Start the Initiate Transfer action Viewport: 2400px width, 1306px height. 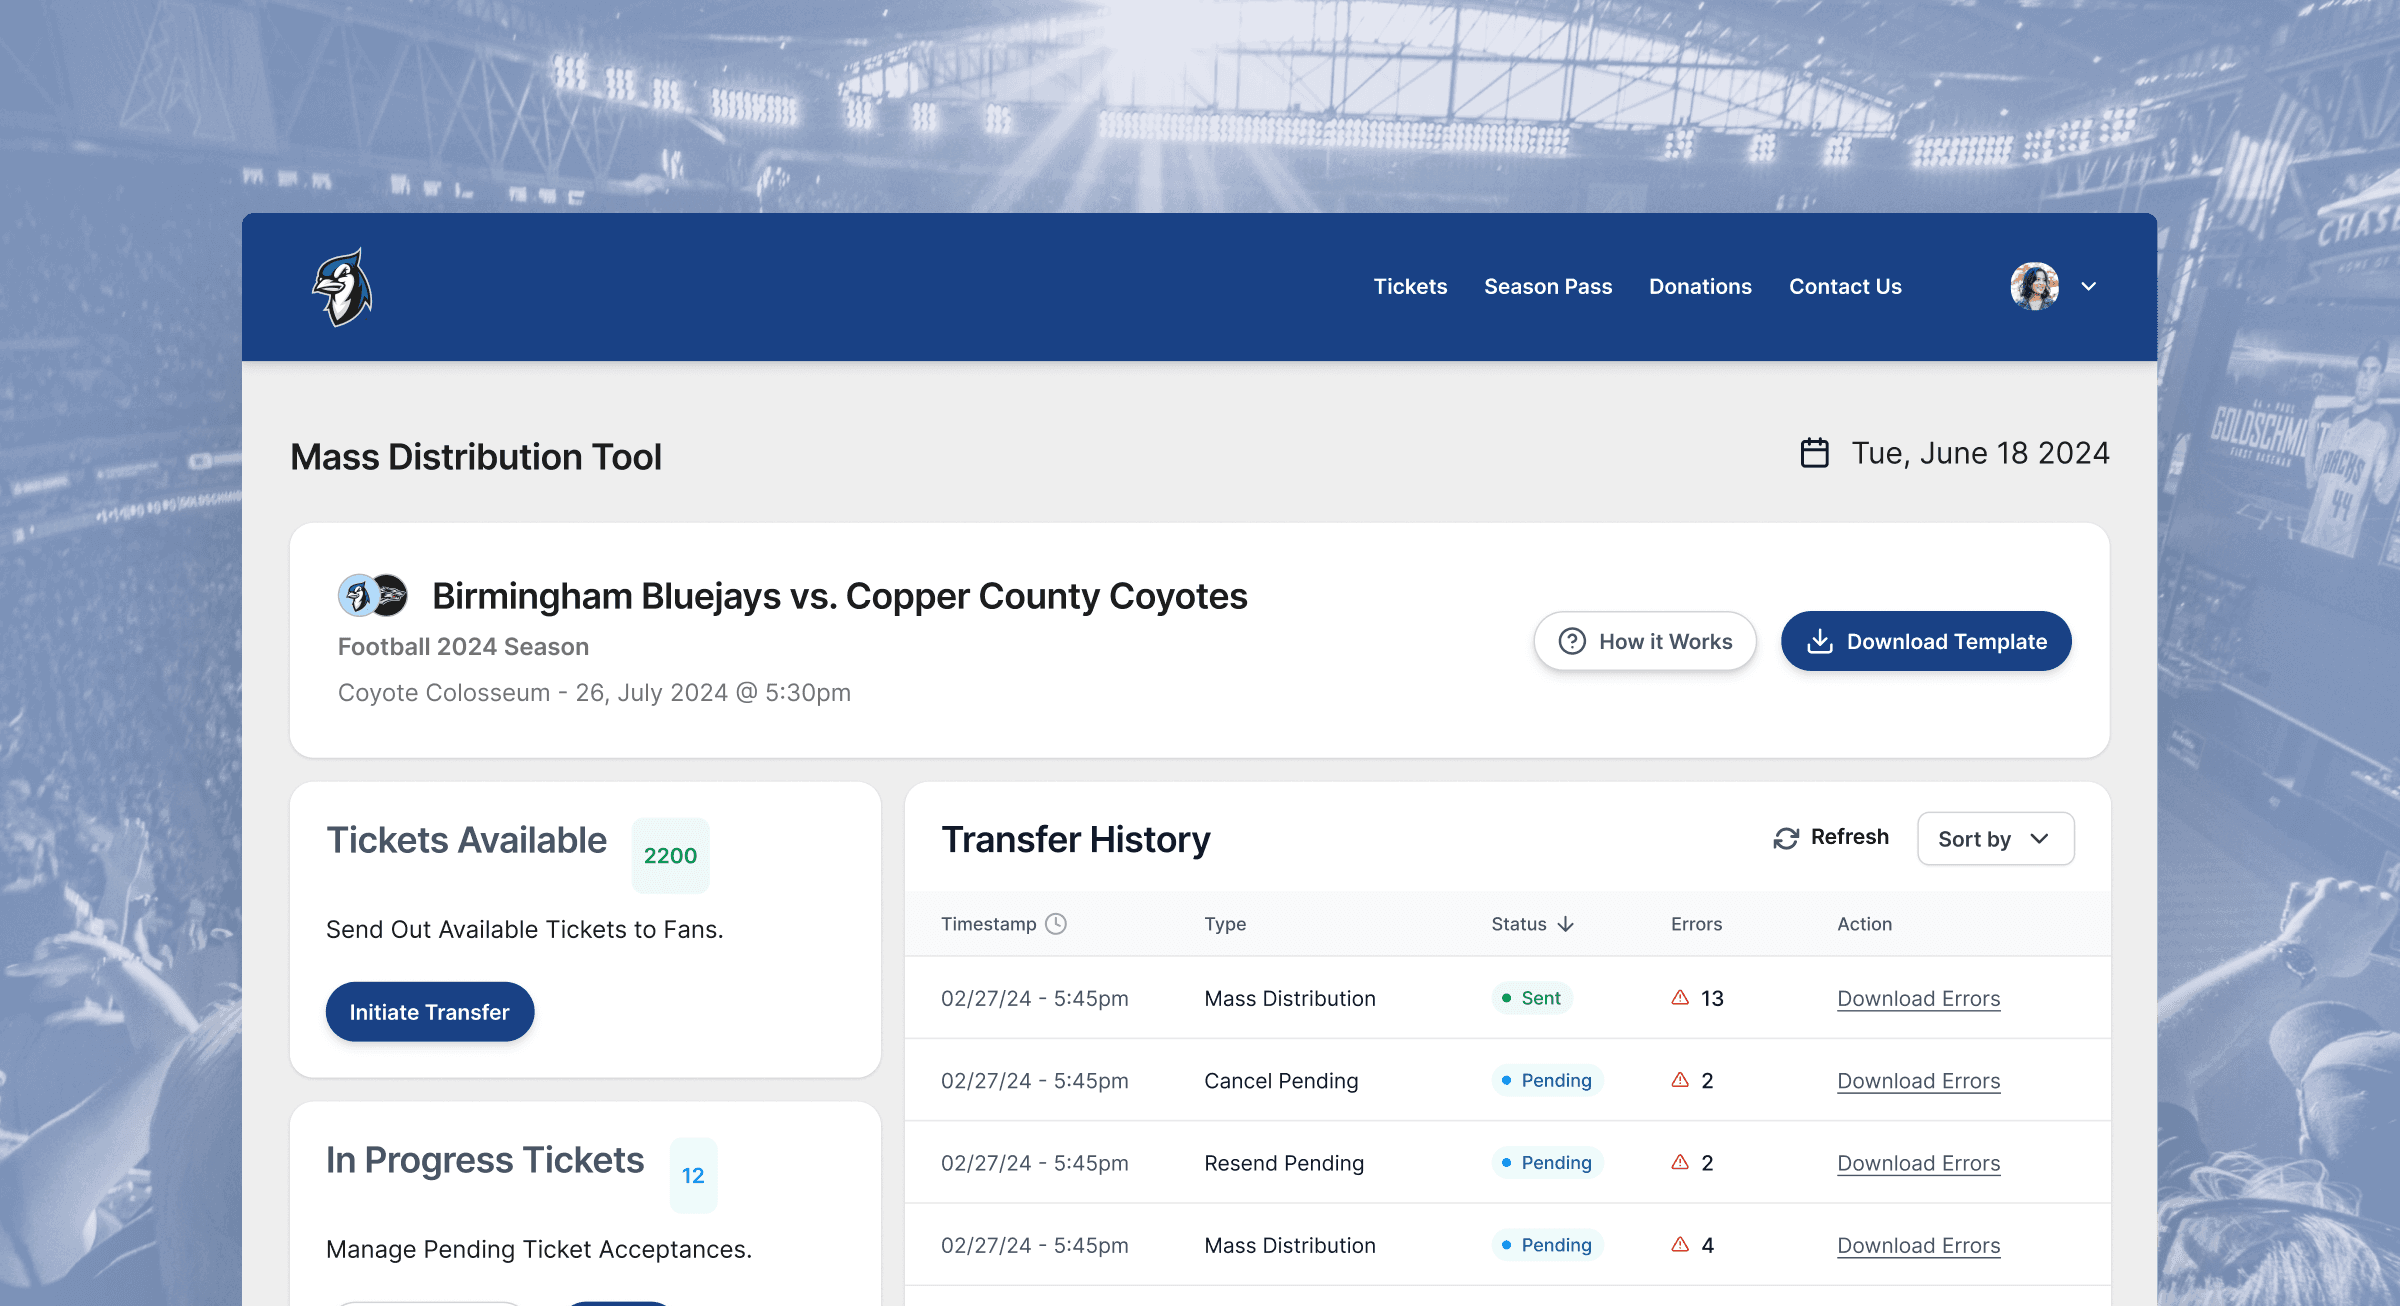[430, 1012]
